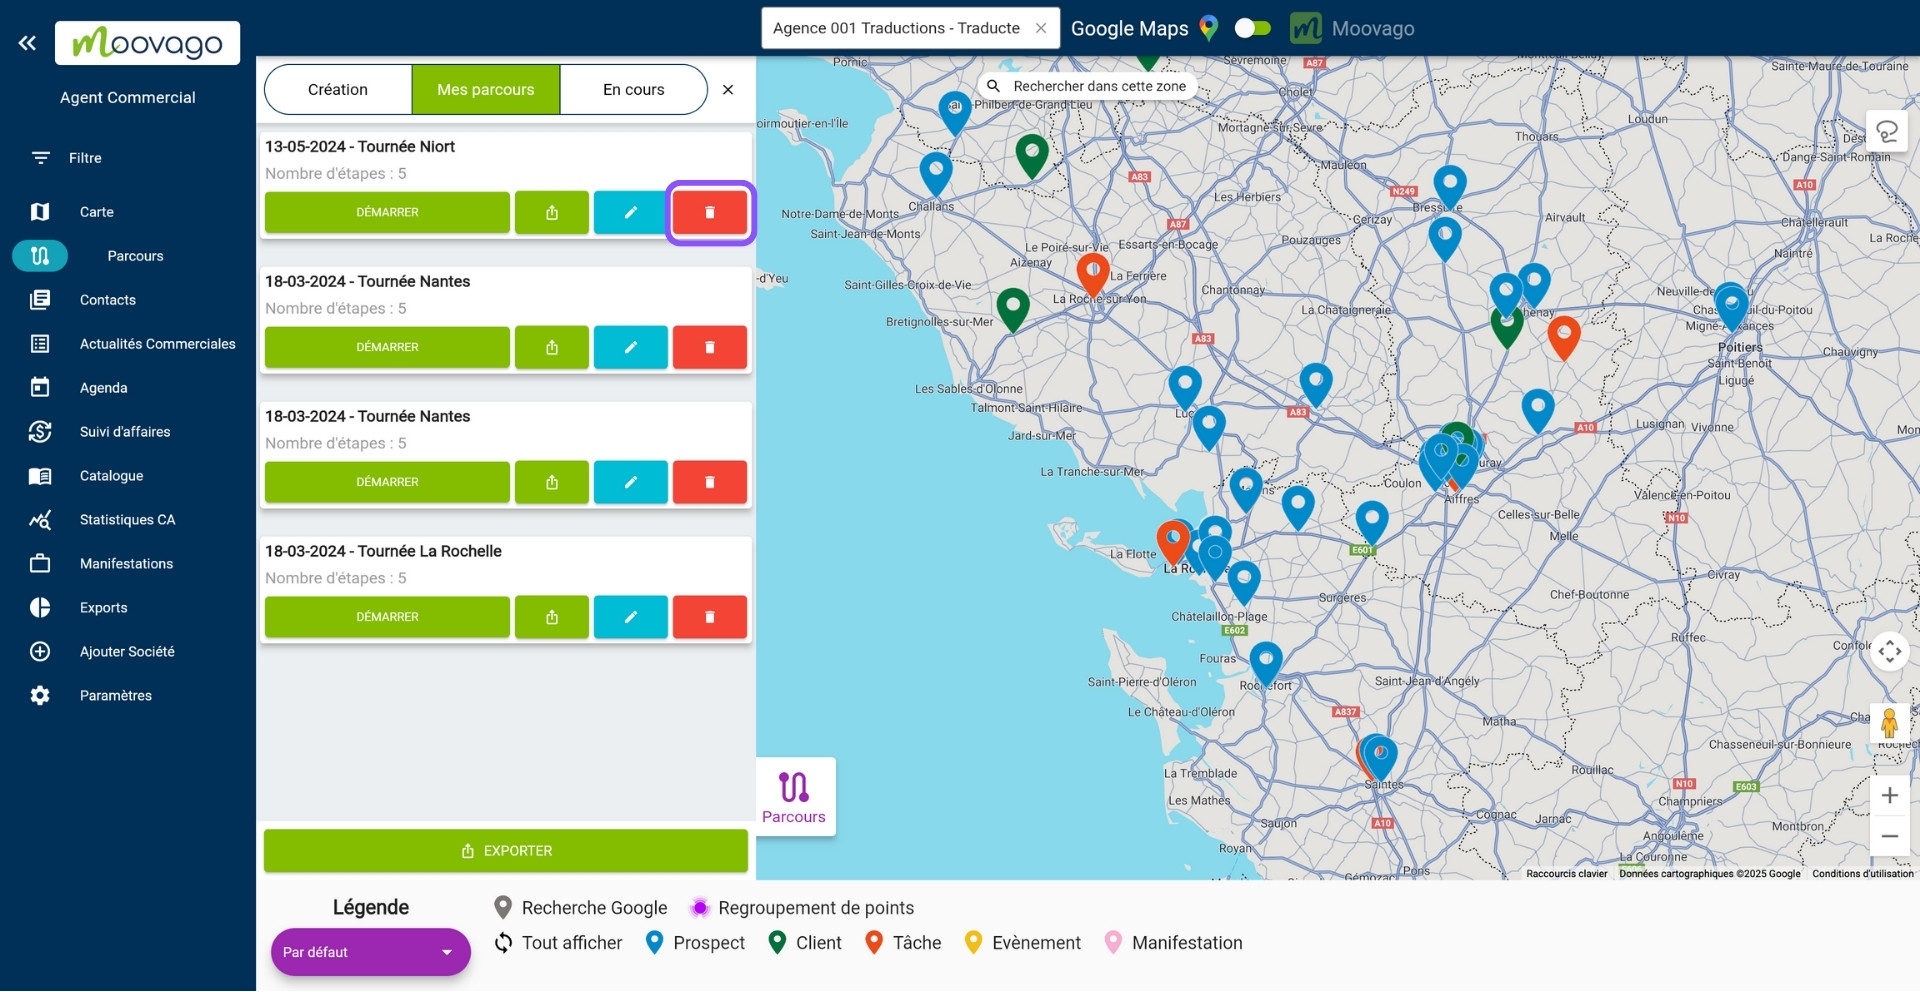Open the Contacts section in the sidebar
Image resolution: width=1920 pixels, height=992 pixels.
click(108, 299)
